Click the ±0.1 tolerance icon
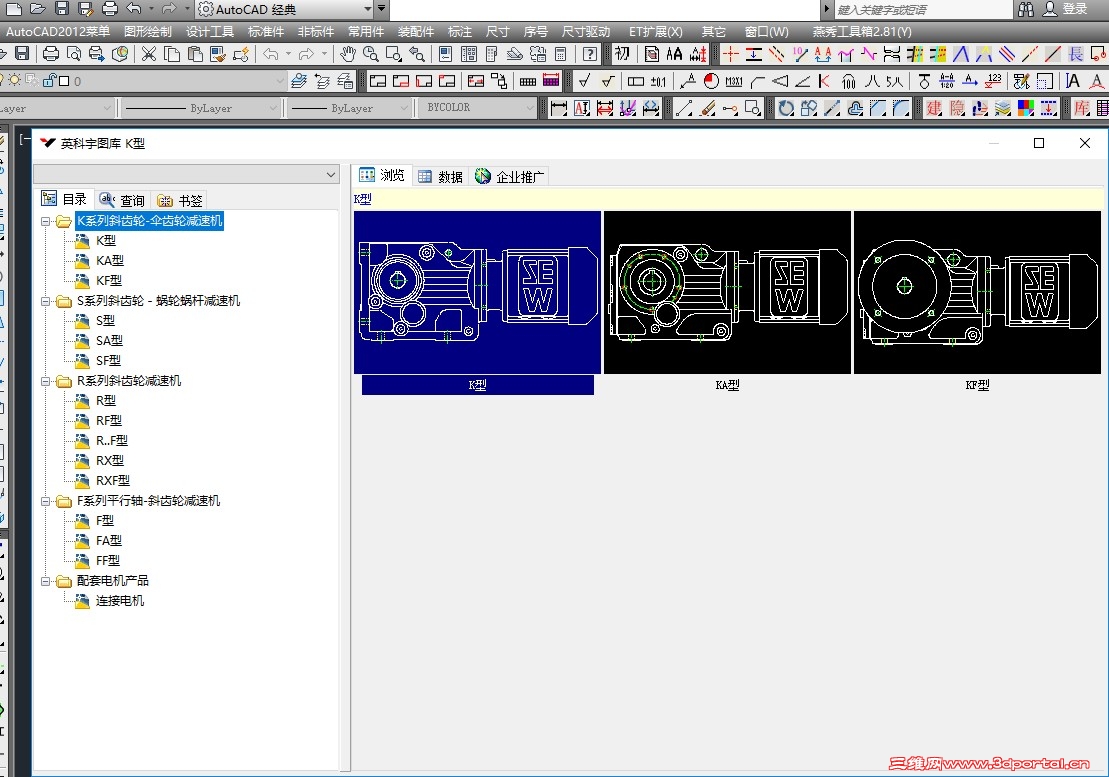1109x777 pixels. (x=658, y=81)
